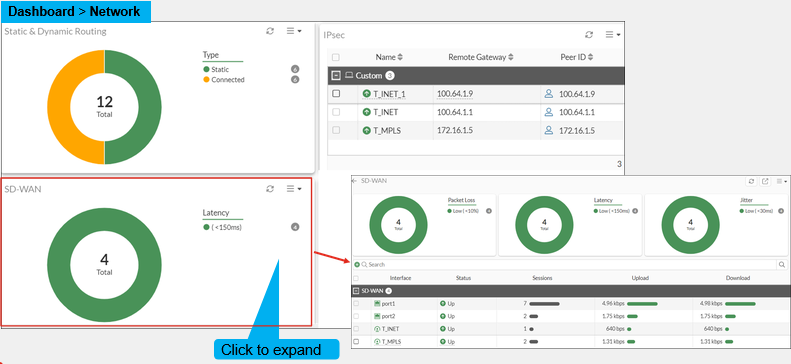Click the port2 interface icon

pyautogui.click(x=377, y=316)
